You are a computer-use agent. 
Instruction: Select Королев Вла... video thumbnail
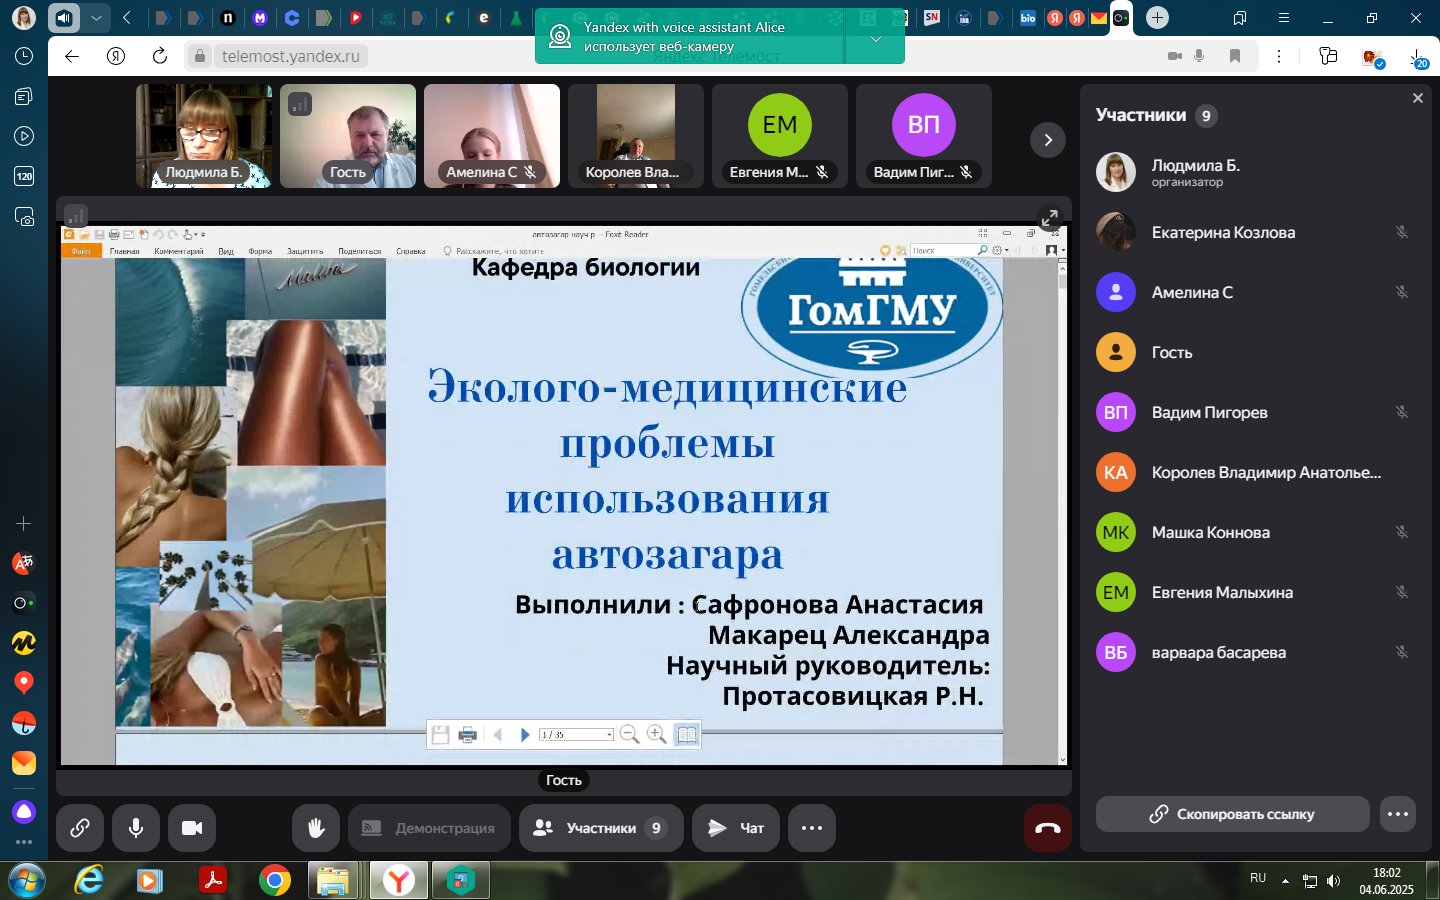636,136
